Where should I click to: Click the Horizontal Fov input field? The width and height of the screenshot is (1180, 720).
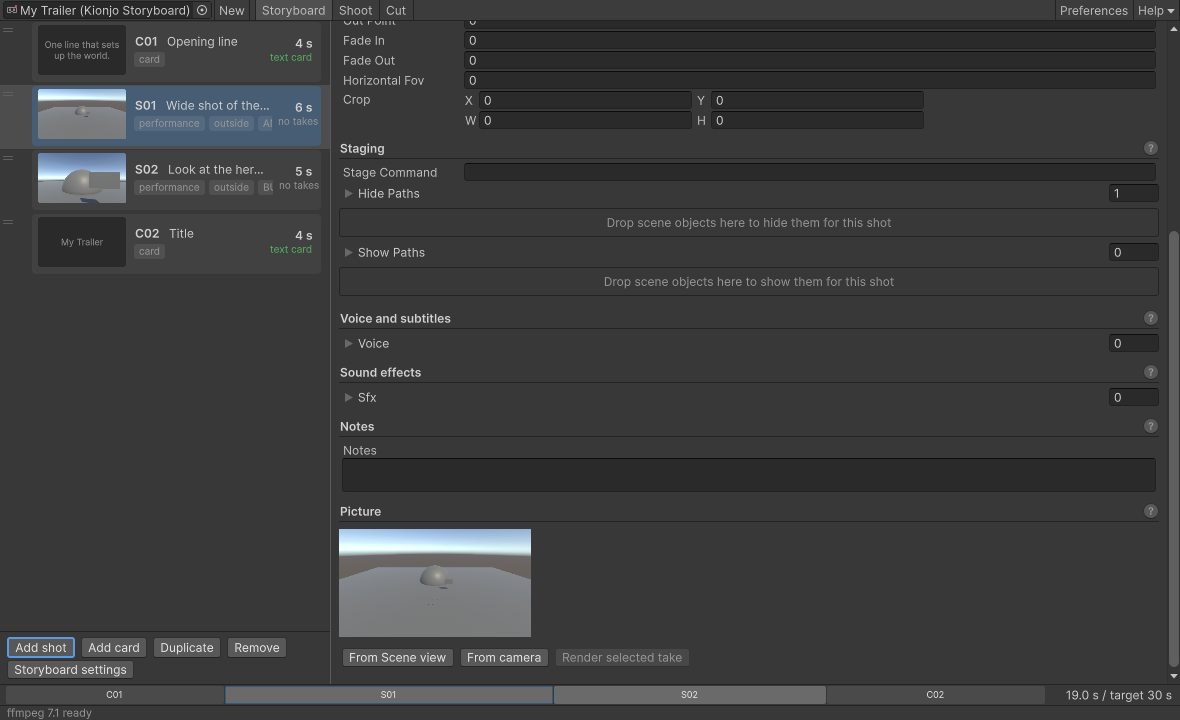point(810,81)
